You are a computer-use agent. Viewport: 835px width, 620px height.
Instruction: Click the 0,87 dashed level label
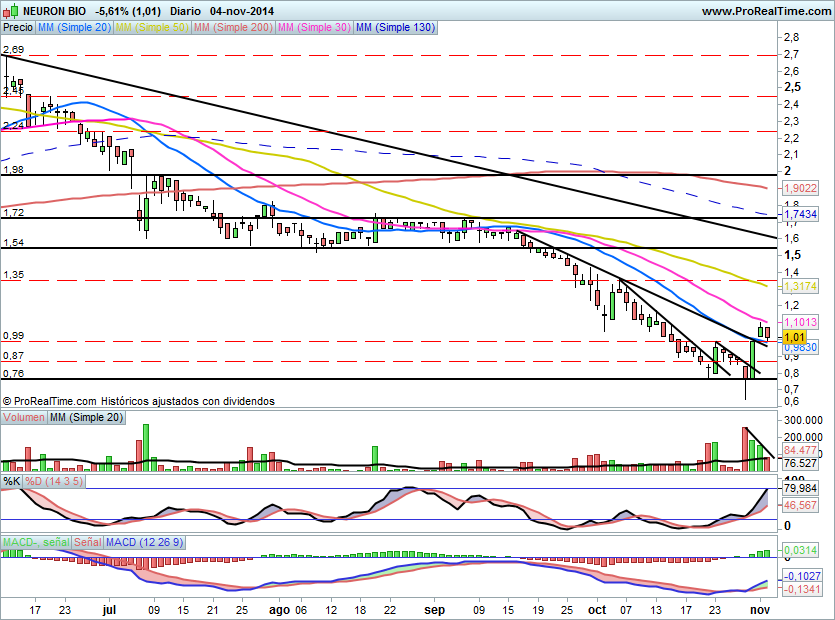point(13,356)
